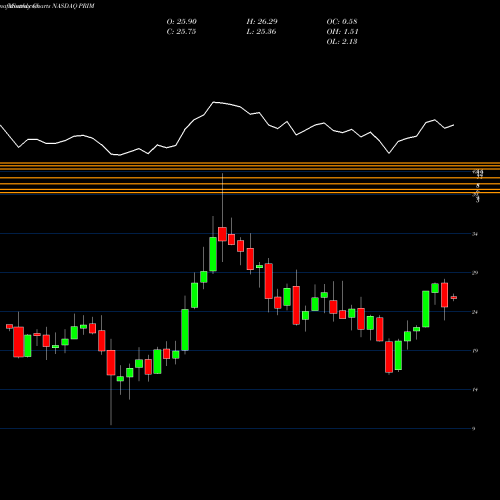Click the red candle at the price peak
This screenshot has height=500, width=500.
222,234
